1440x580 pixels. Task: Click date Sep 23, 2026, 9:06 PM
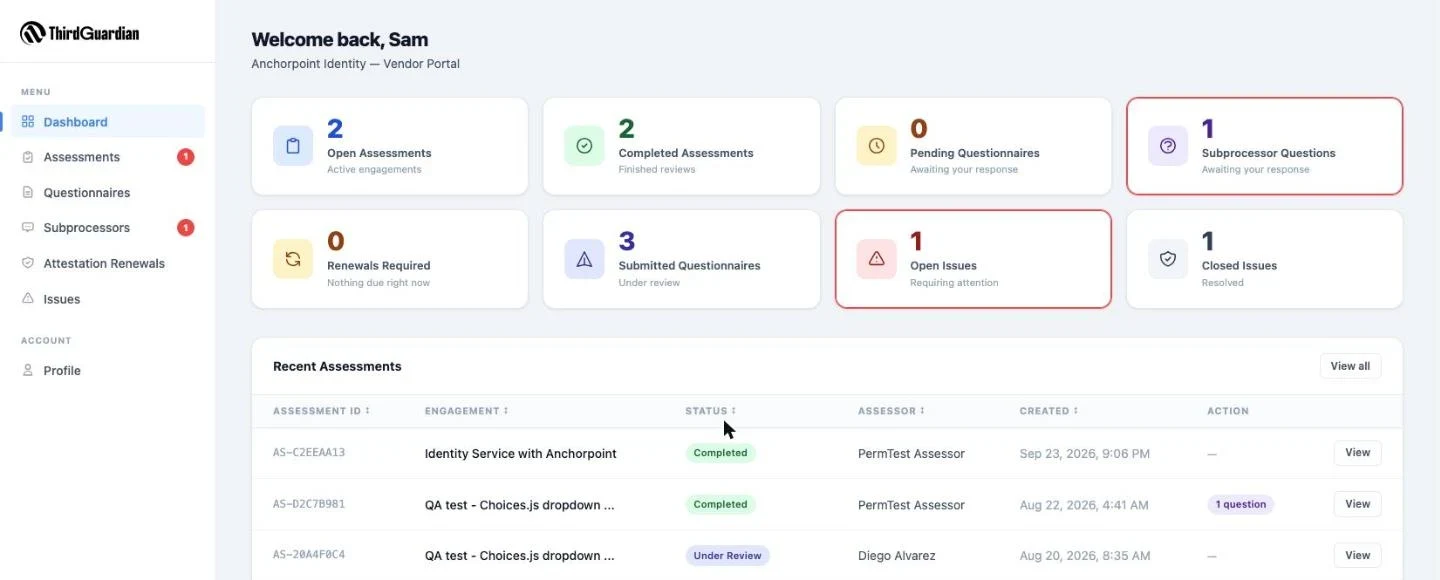pyautogui.click(x=1085, y=454)
